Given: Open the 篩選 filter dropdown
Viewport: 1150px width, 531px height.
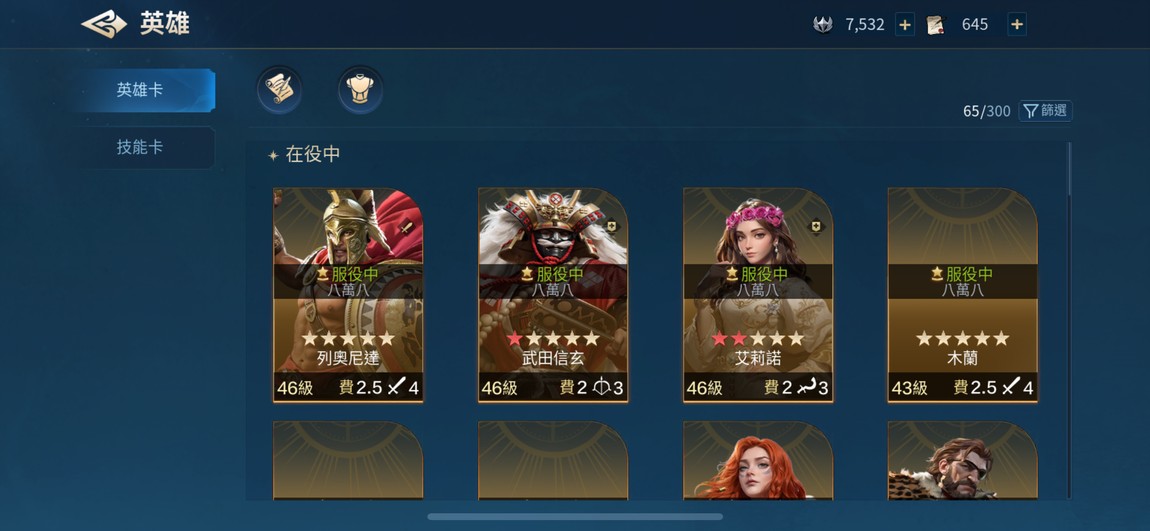Looking at the screenshot, I should tap(1045, 111).
